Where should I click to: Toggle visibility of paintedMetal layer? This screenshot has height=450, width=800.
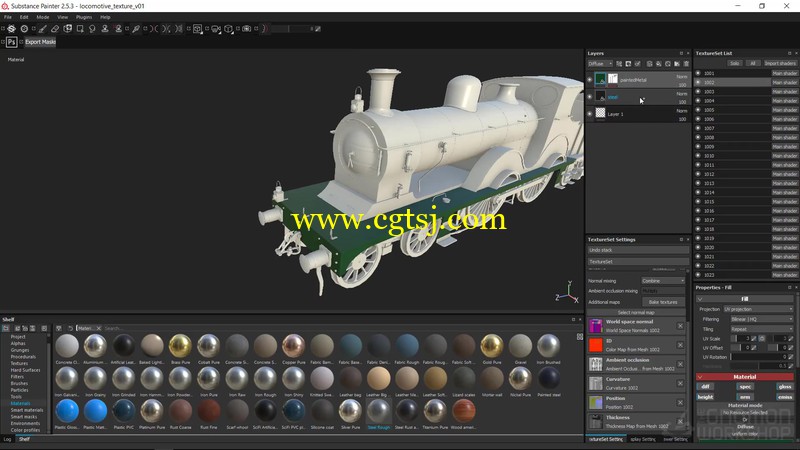(x=590, y=80)
